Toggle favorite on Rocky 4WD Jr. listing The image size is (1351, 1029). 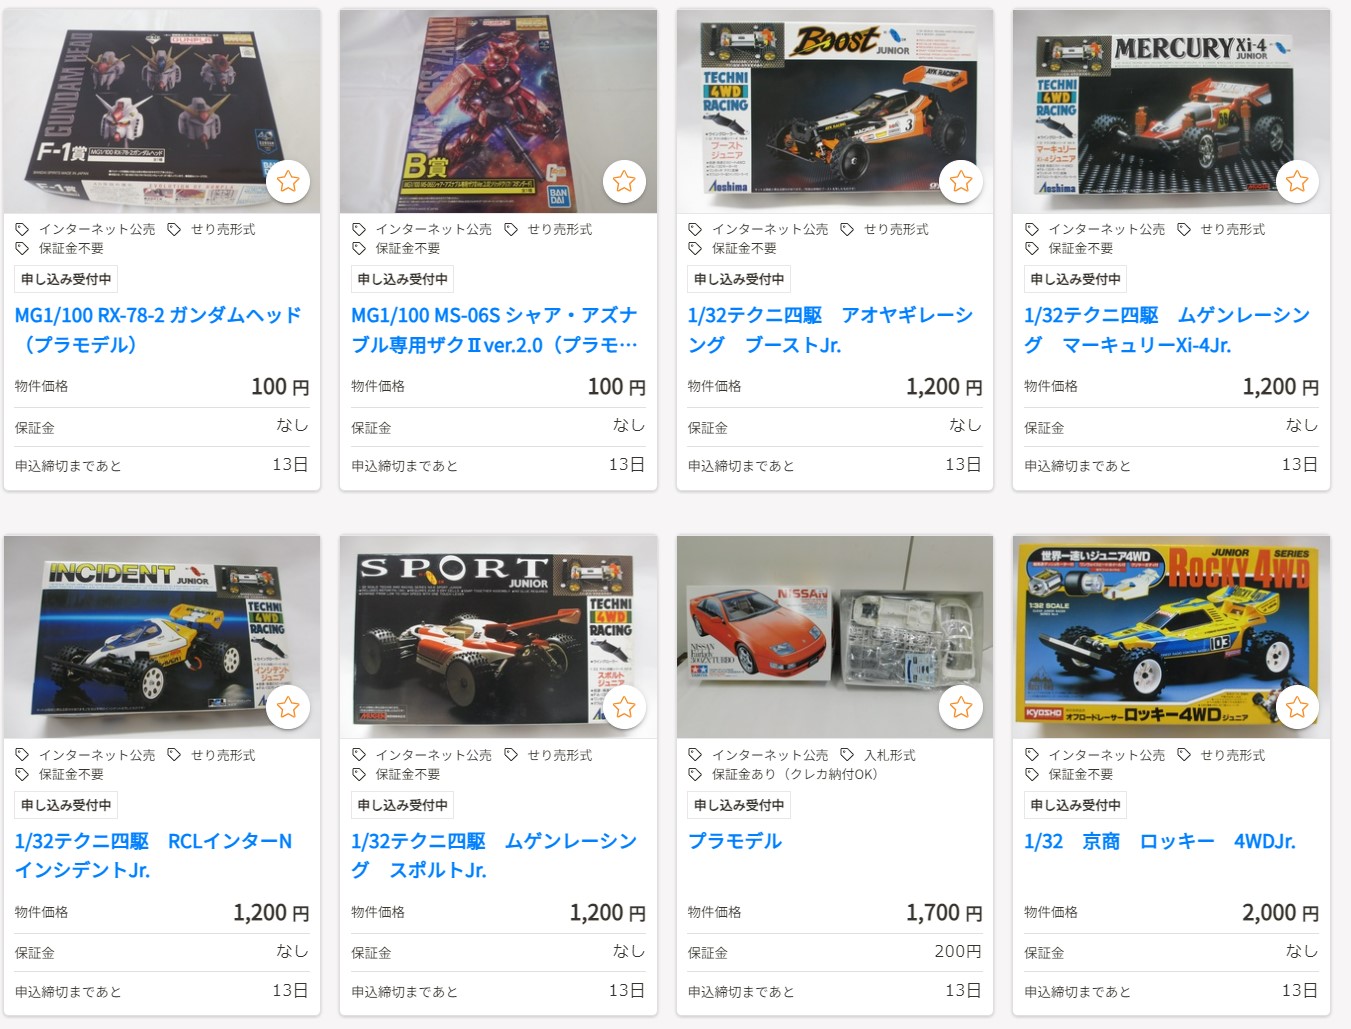1297,707
